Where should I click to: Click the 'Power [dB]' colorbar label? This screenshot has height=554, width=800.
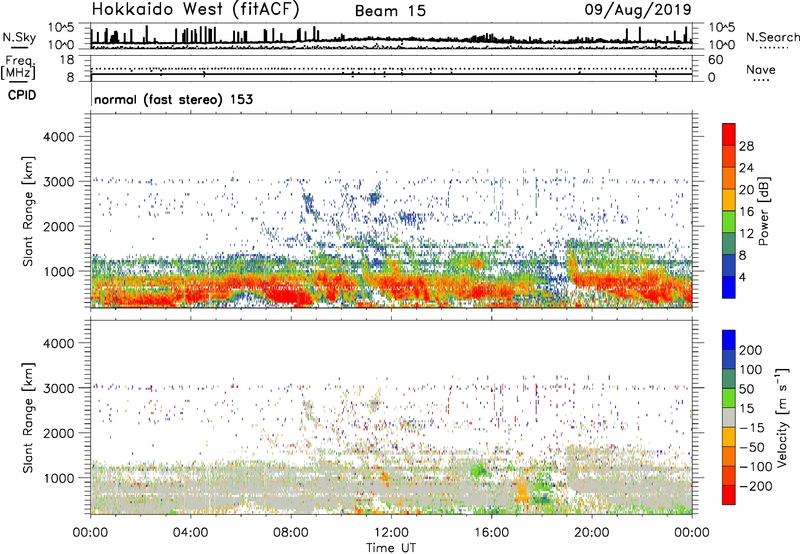pos(764,211)
